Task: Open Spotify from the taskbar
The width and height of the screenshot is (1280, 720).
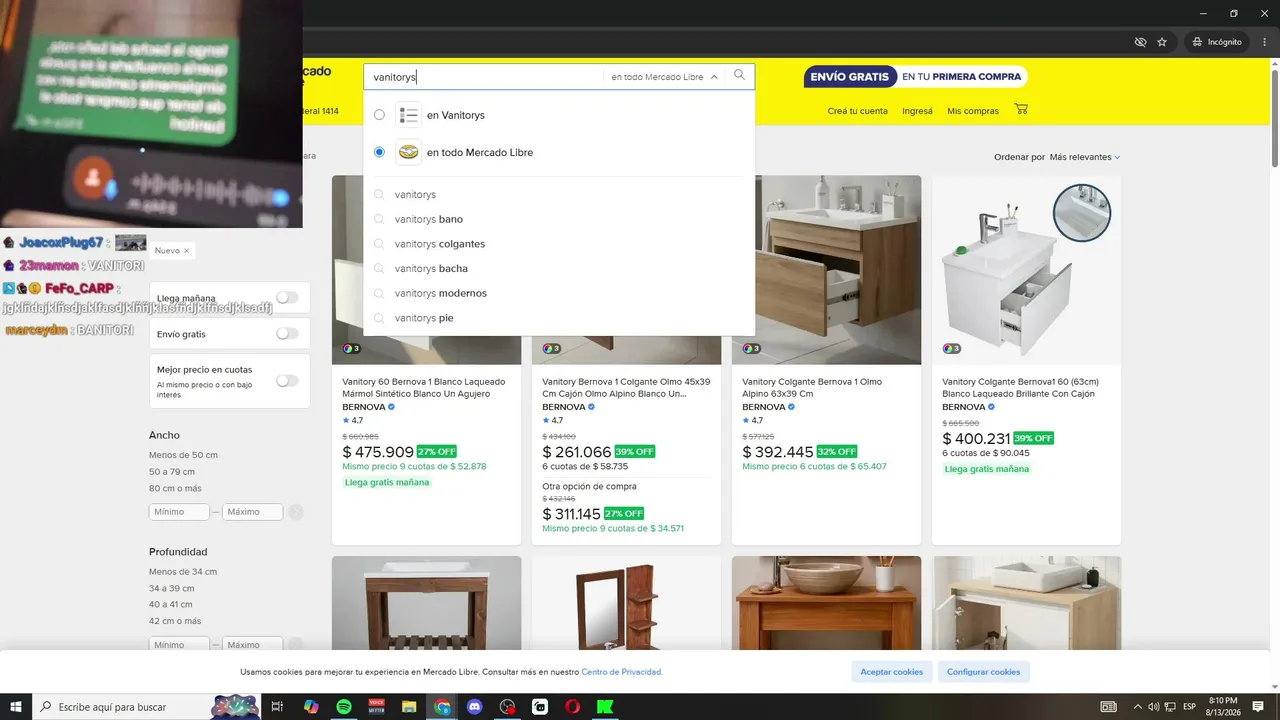Action: pos(344,707)
